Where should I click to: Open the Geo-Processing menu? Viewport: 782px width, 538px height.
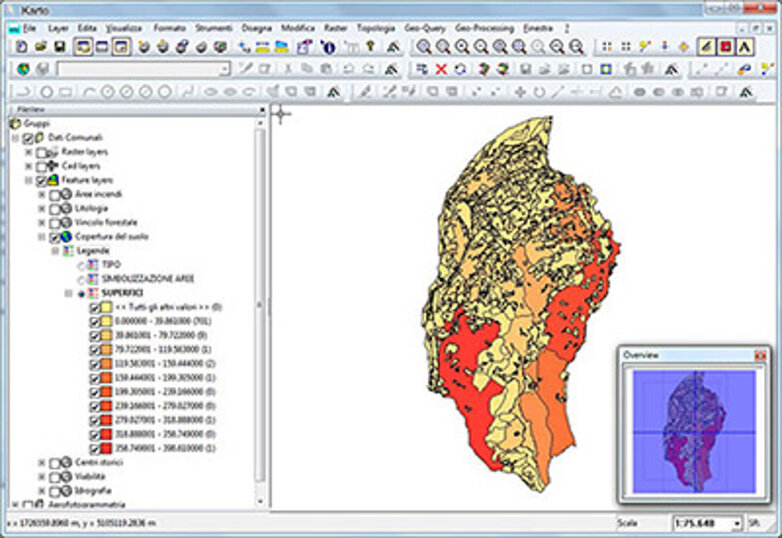click(482, 28)
